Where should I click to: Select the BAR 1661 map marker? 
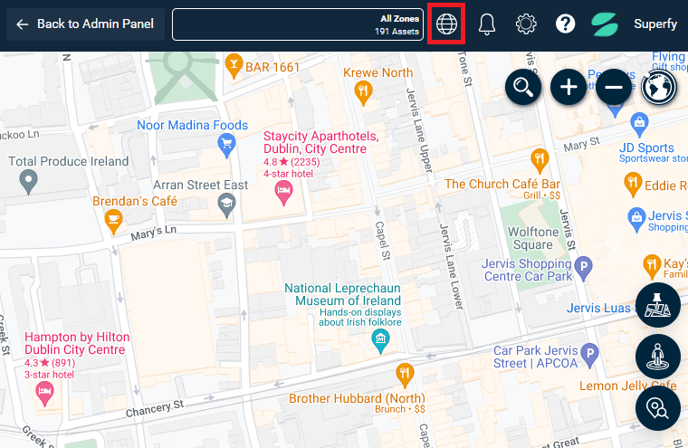coord(233,66)
